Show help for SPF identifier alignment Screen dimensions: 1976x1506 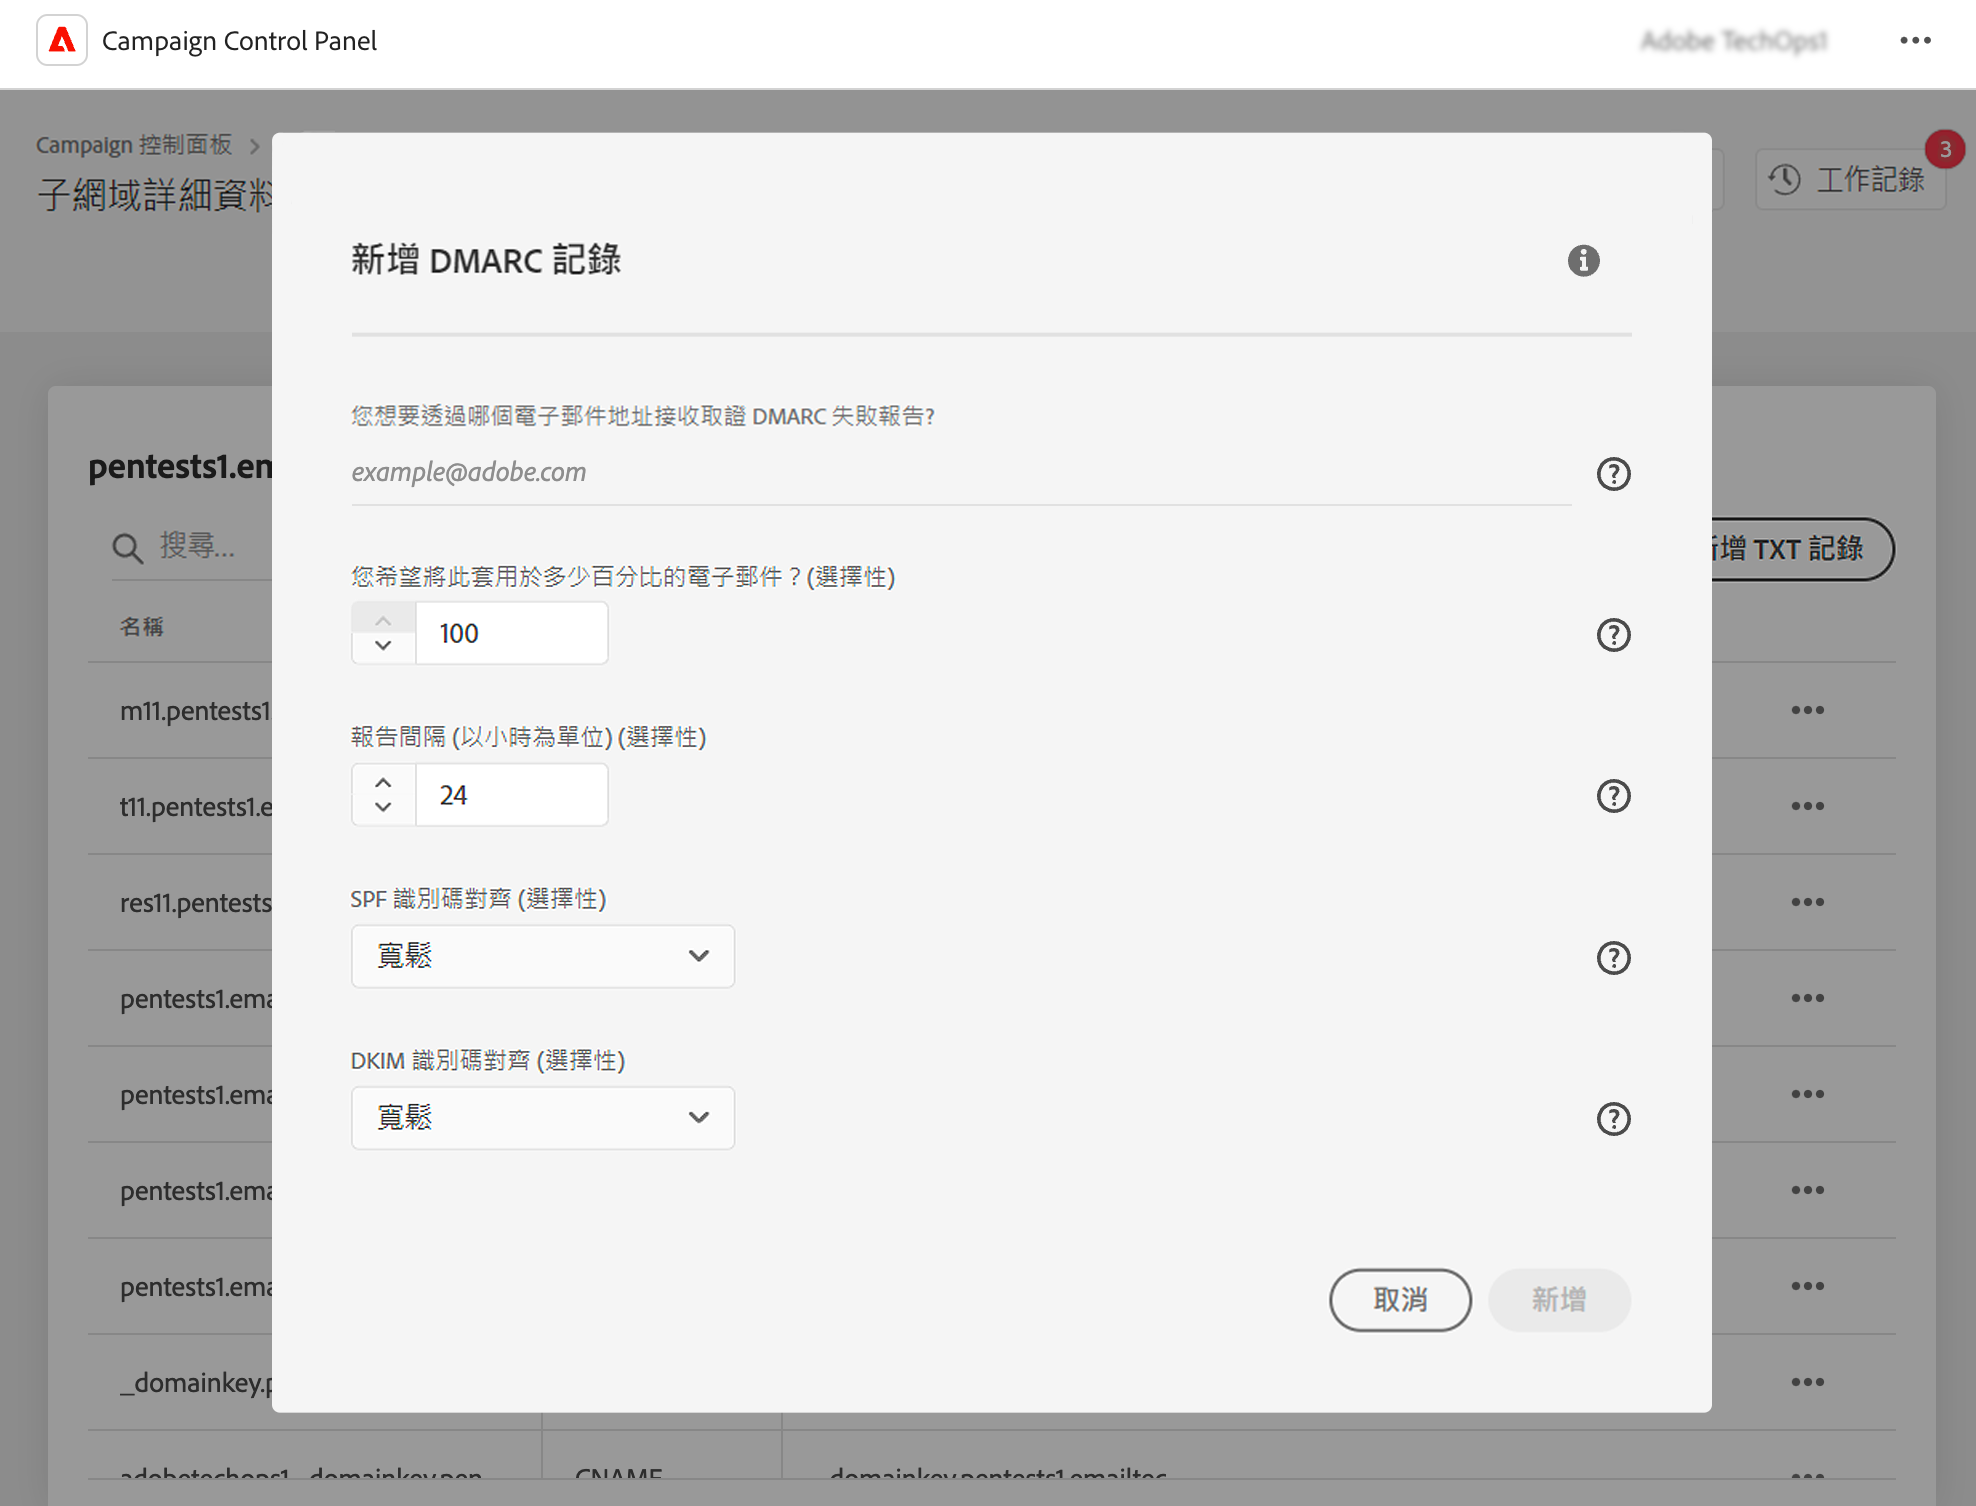coord(1613,958)
